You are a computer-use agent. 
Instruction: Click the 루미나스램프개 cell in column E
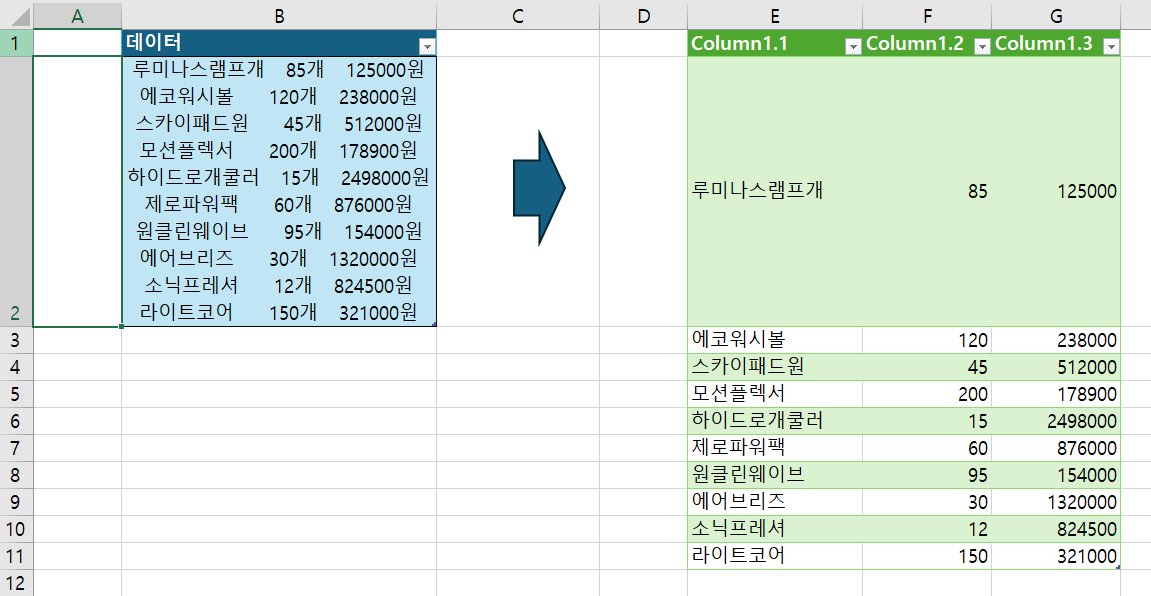click(x=774, y=191)
